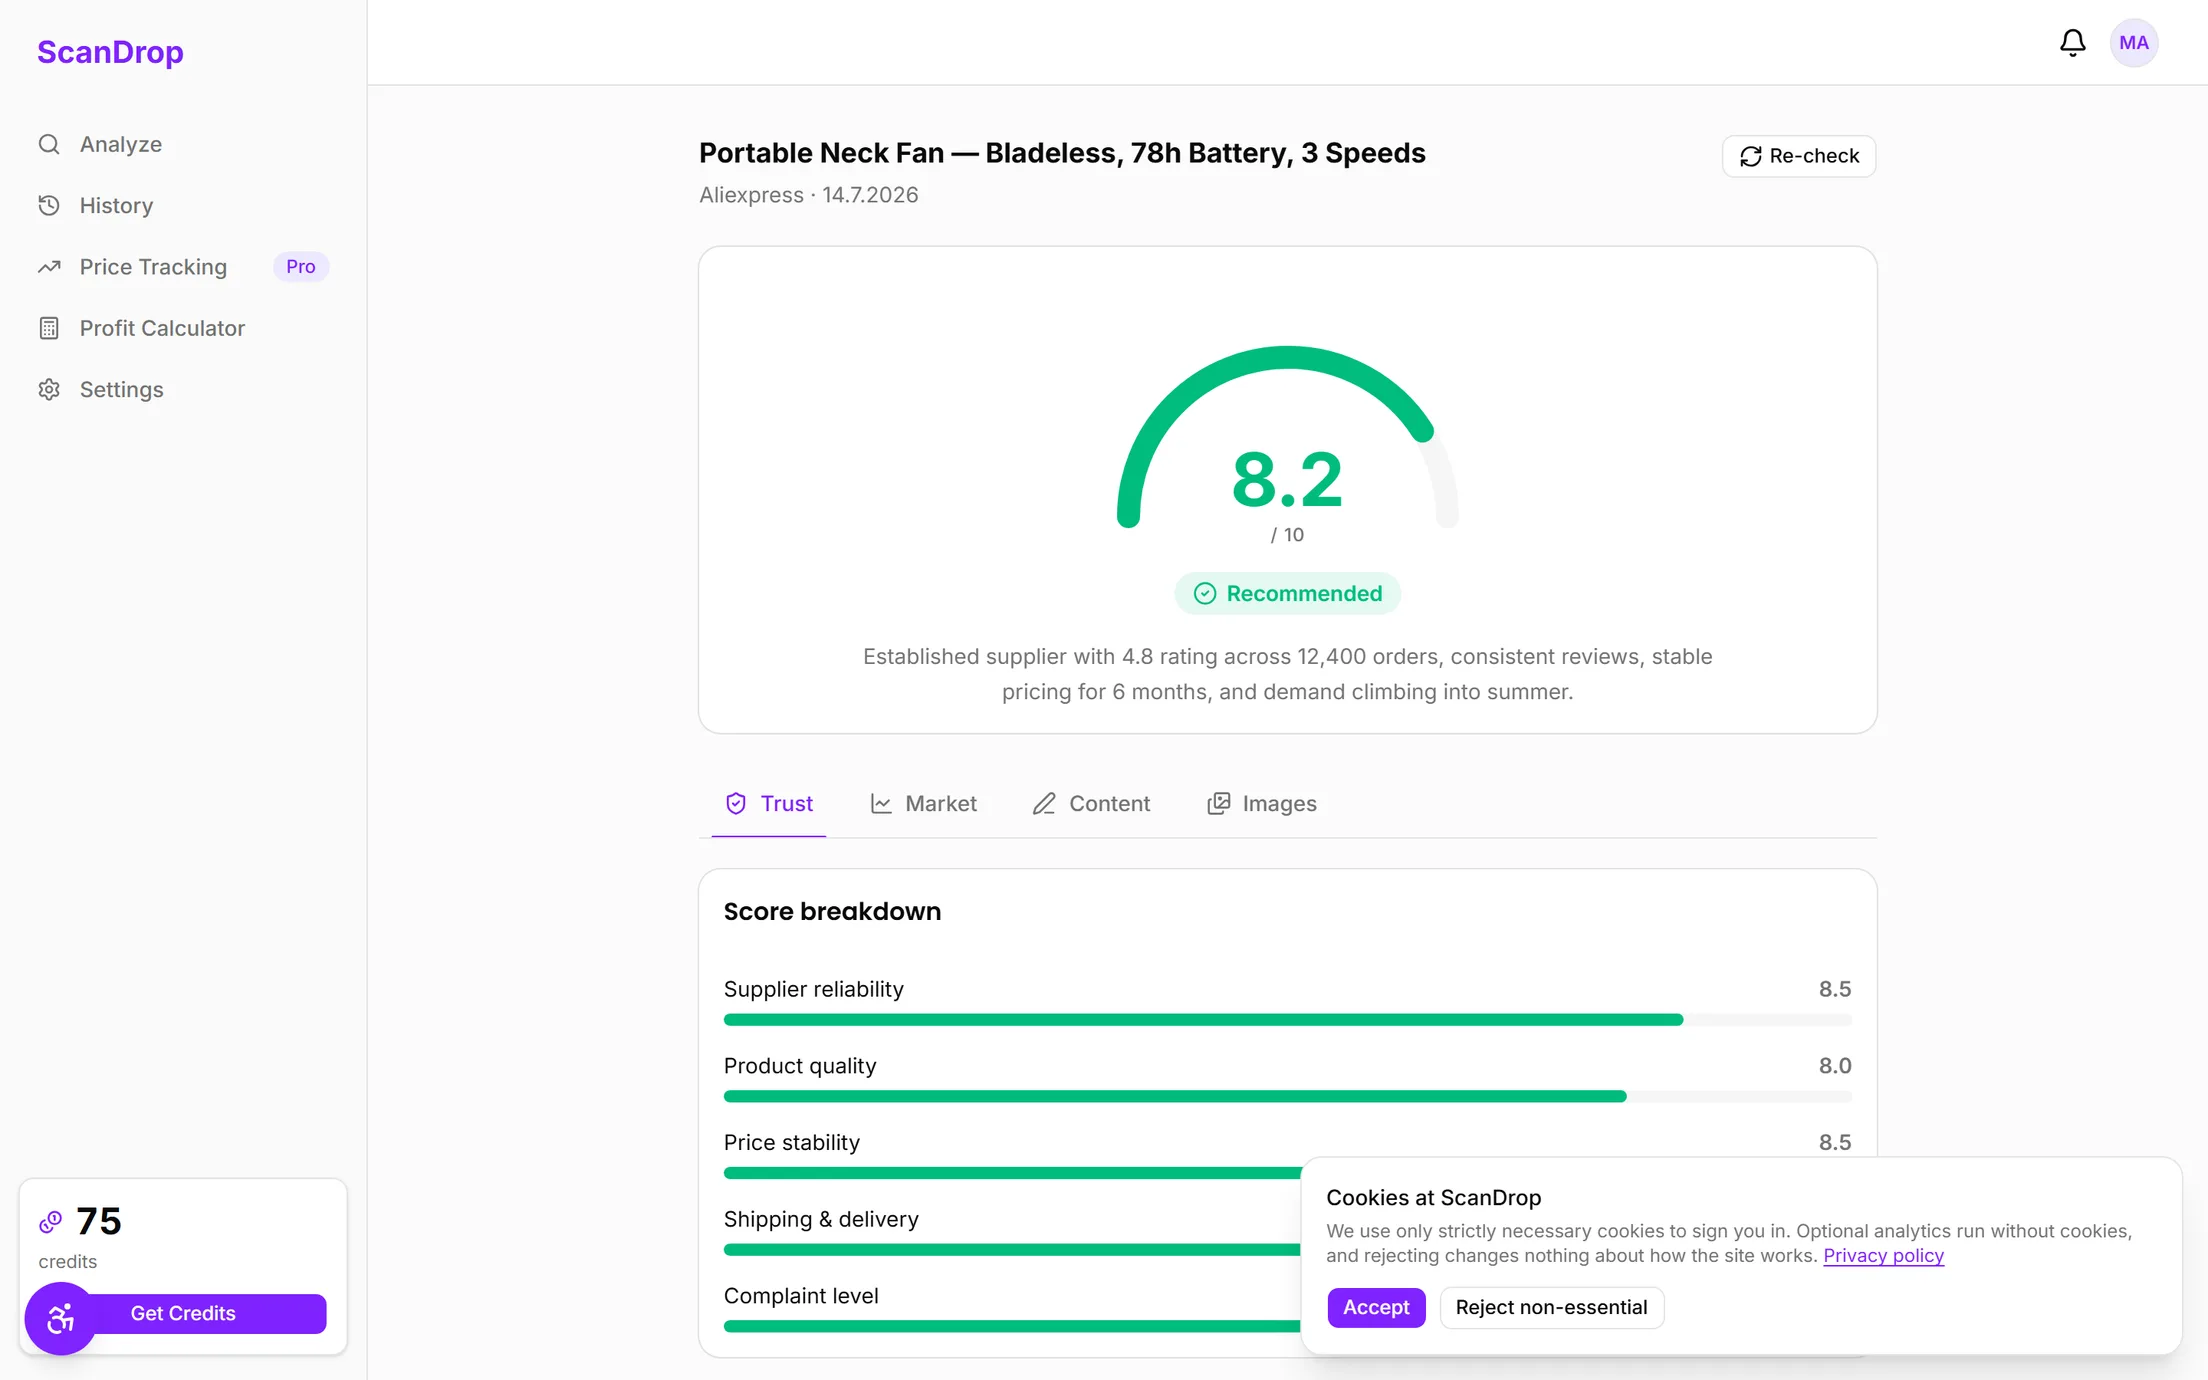The image size is (2208, 1380).
Task: Click the Settings gear icon
Action: tap(49, 389)
